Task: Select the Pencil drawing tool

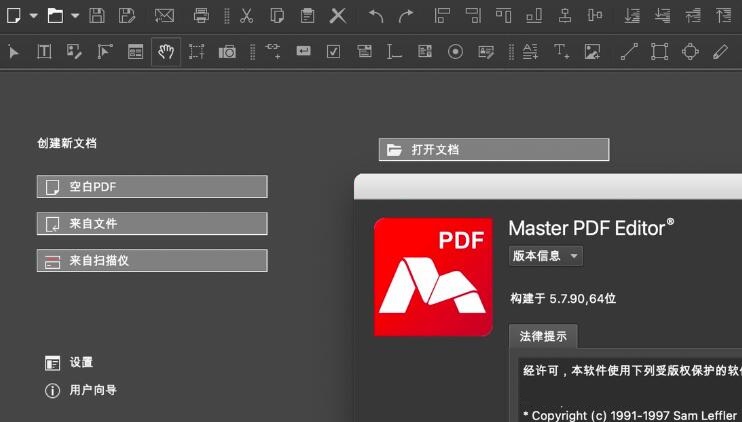Action: [721, 51]
